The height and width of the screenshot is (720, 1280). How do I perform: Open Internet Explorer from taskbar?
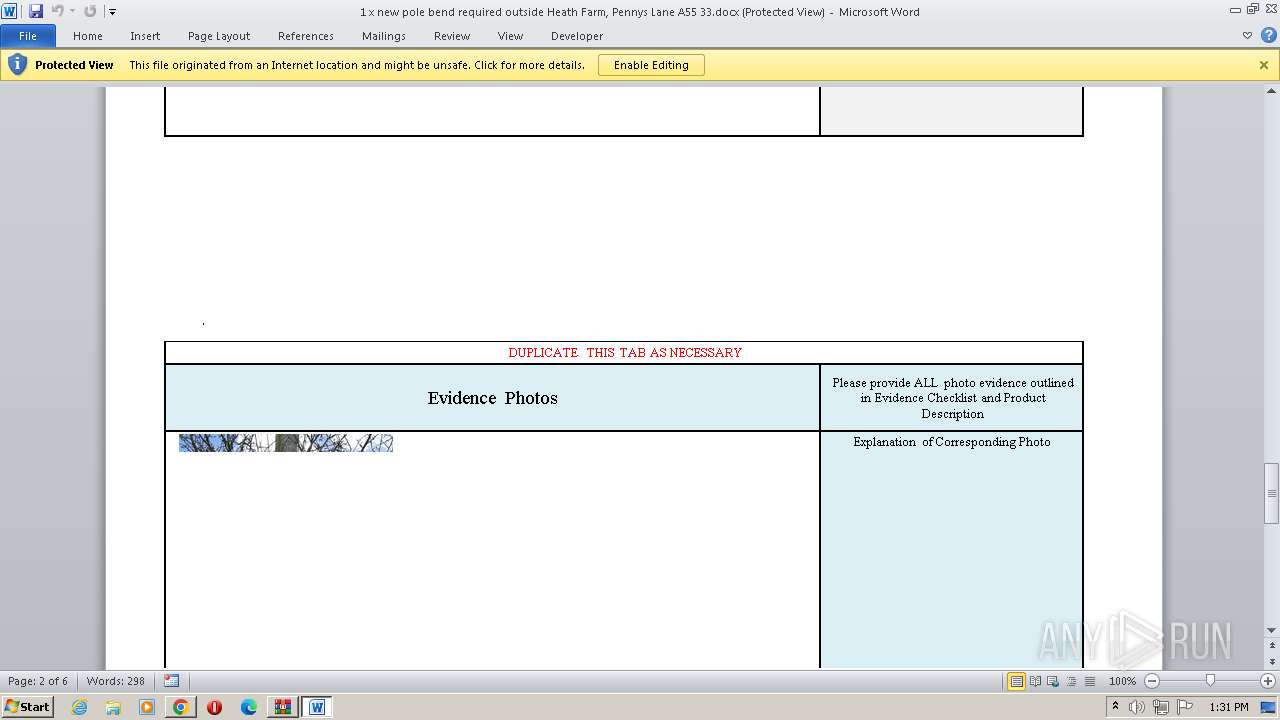tap(79, 707)
